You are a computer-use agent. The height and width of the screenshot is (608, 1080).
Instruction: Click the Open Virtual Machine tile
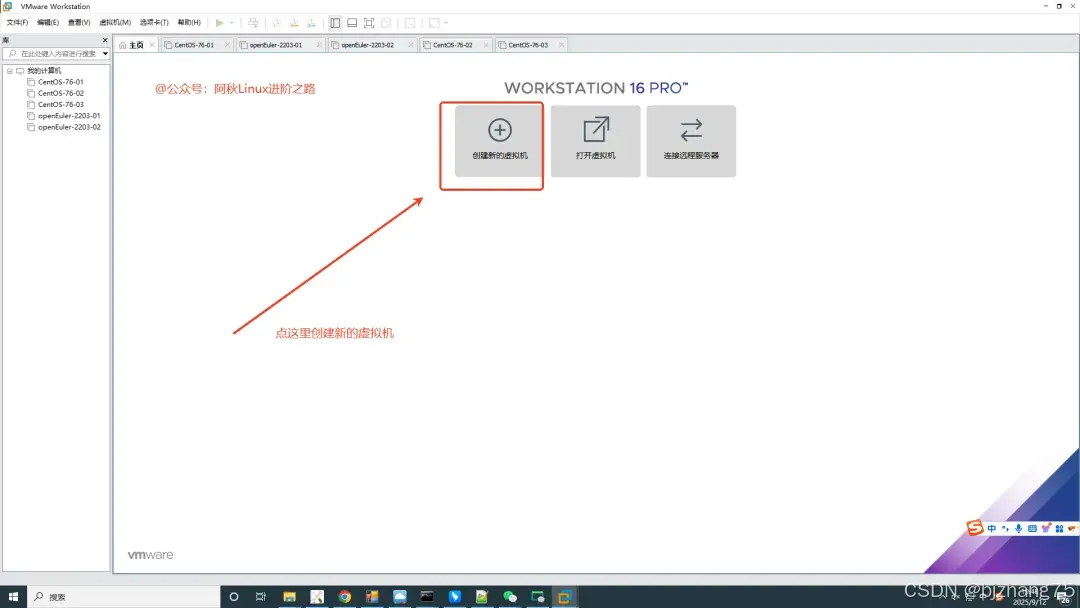tap(595, 141)
